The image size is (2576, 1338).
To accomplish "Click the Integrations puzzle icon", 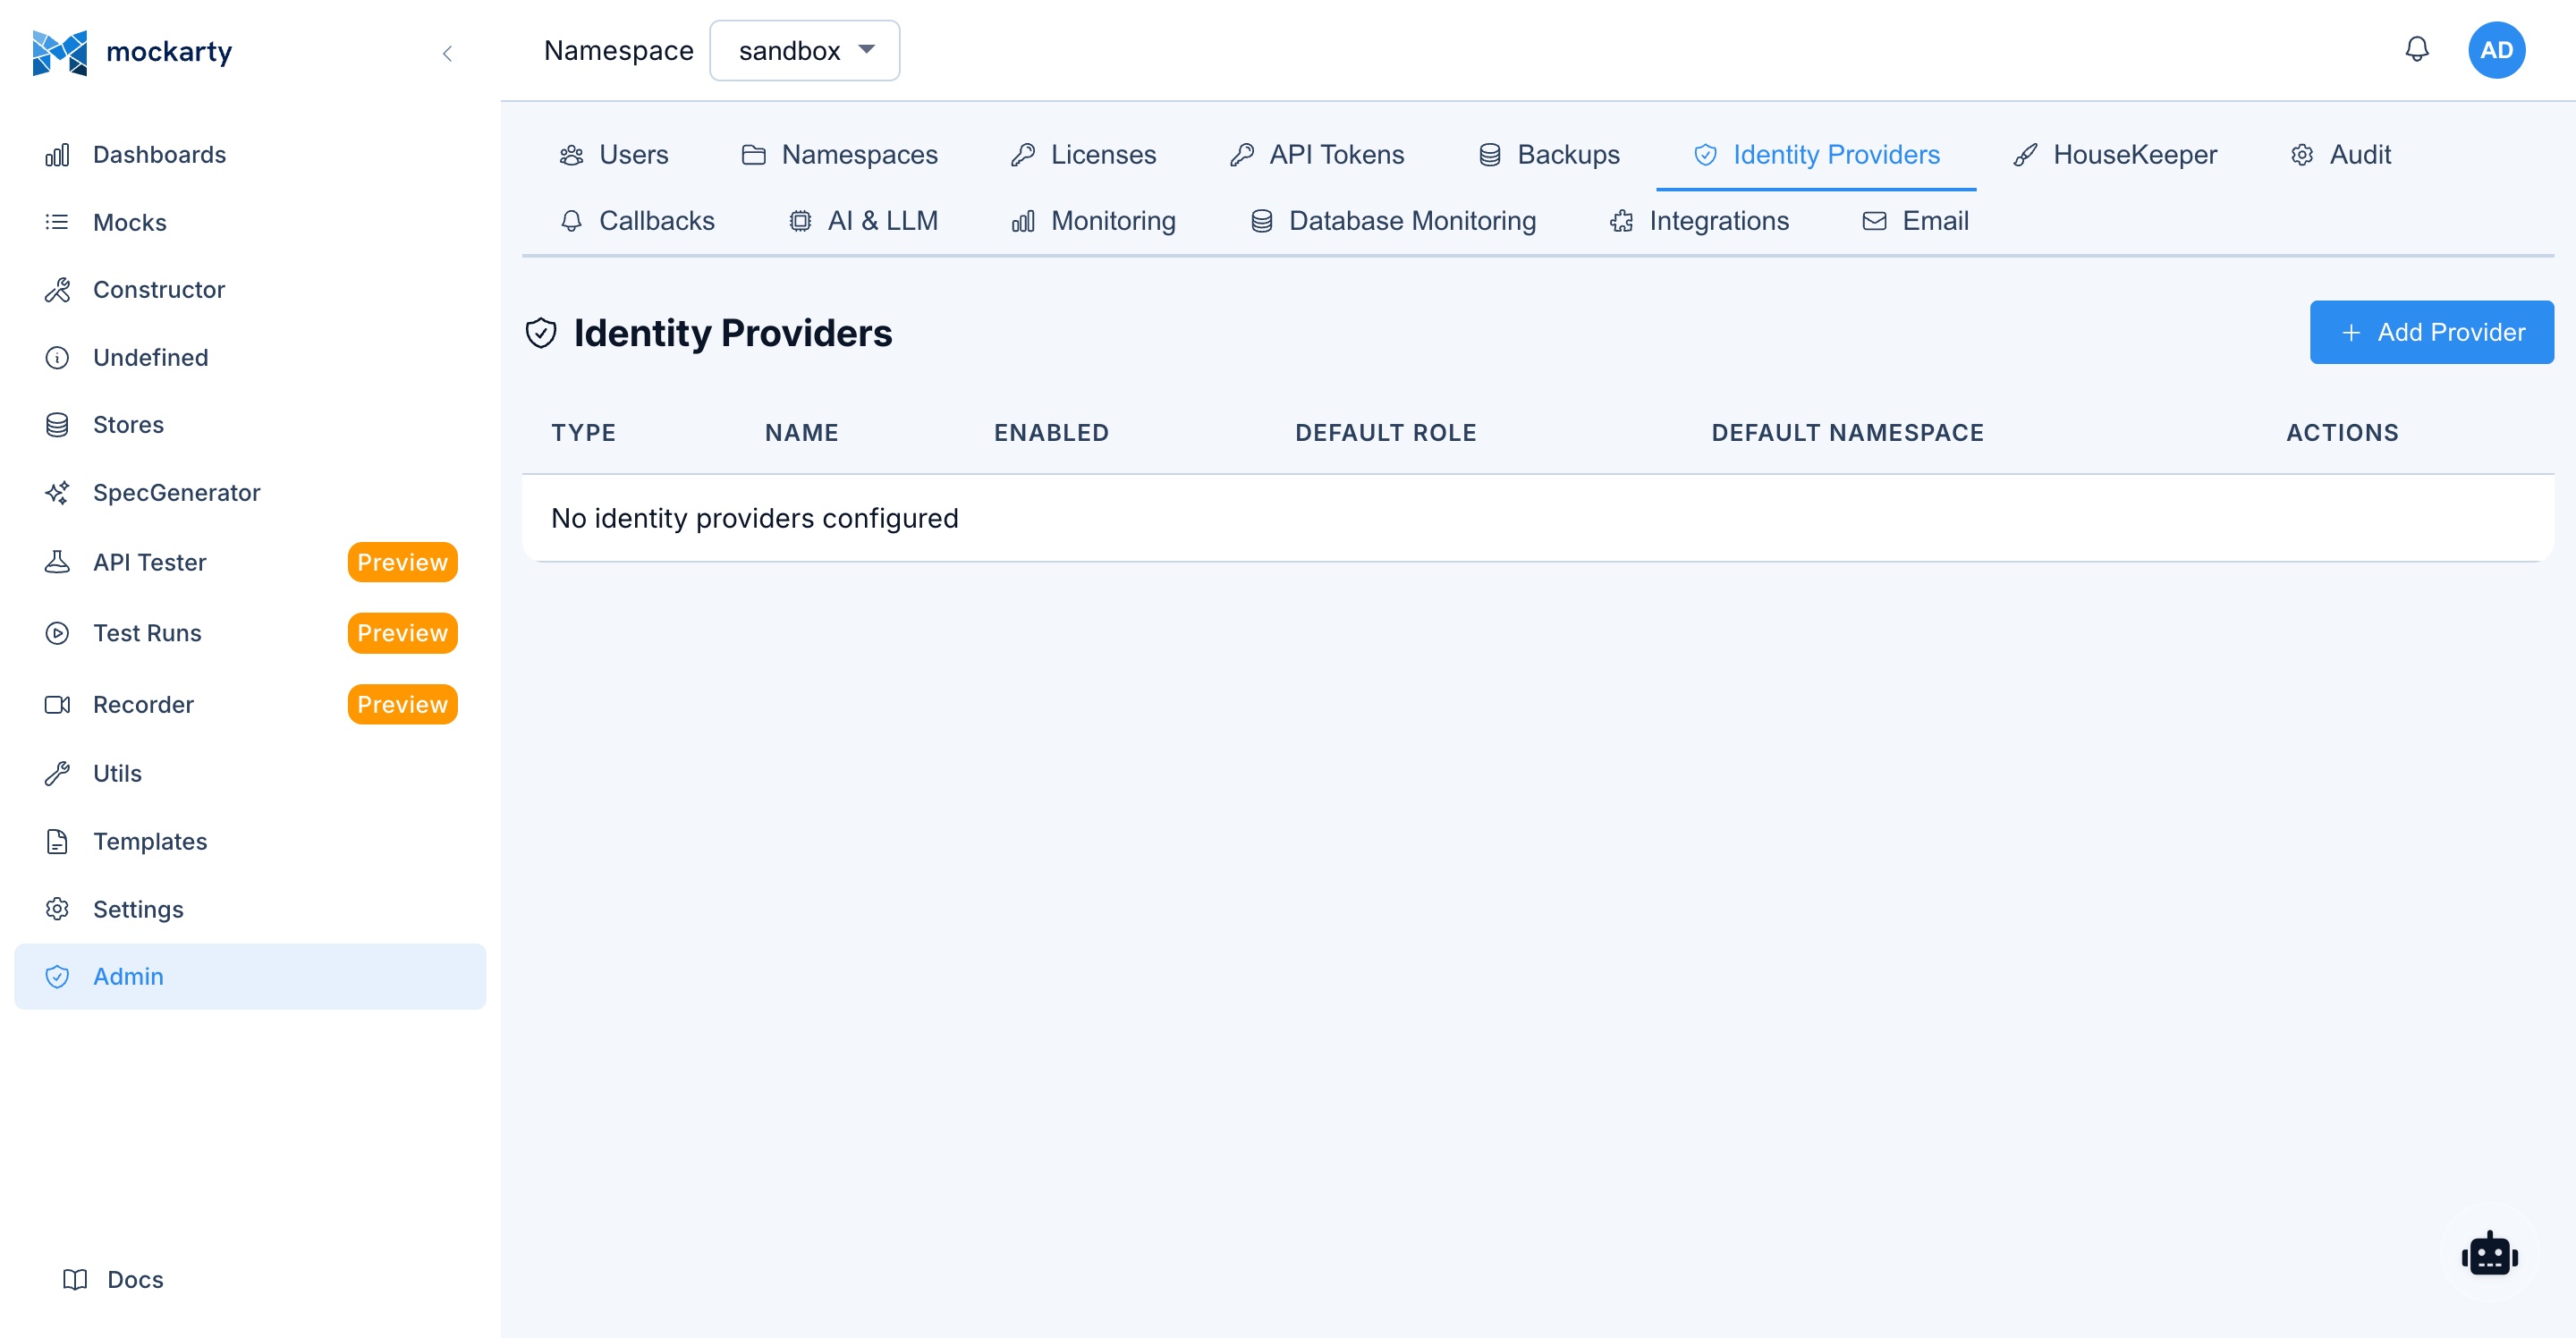I will tap(1621, 221).
